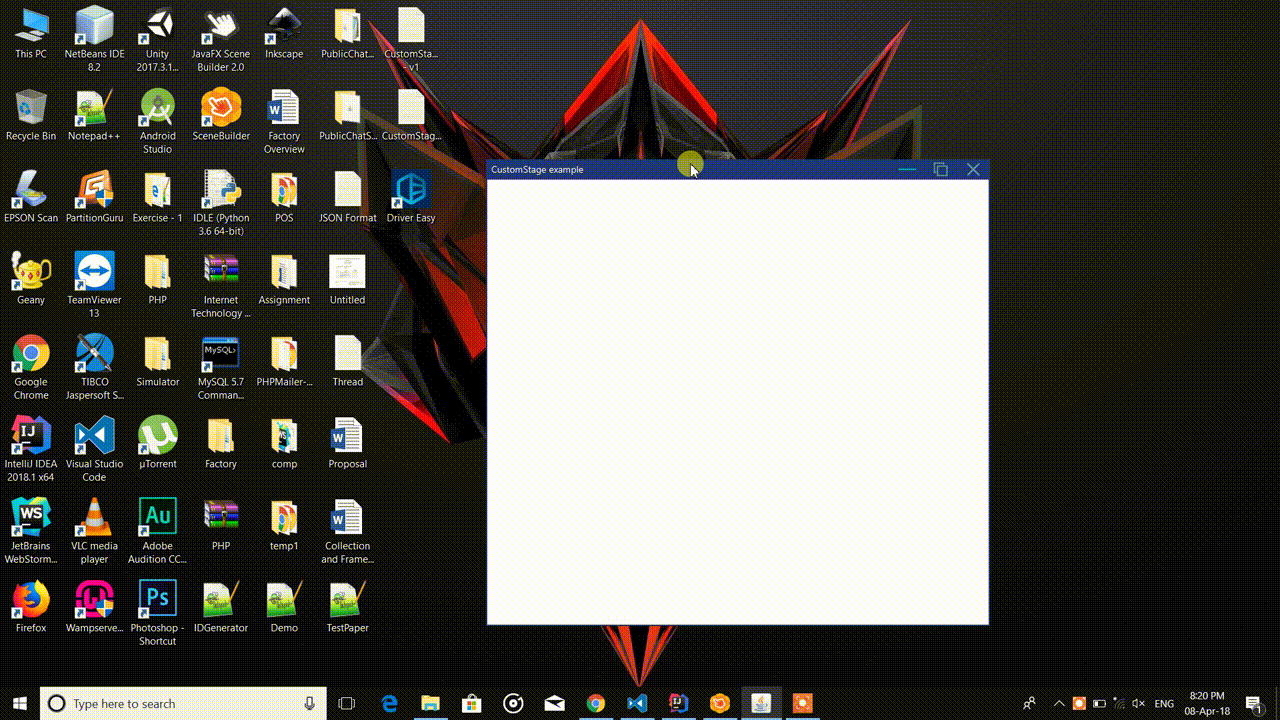The height and width of the screenshot is (720, 1280).
Task: Select the Geany desktop icon
Action: point(31,278)
